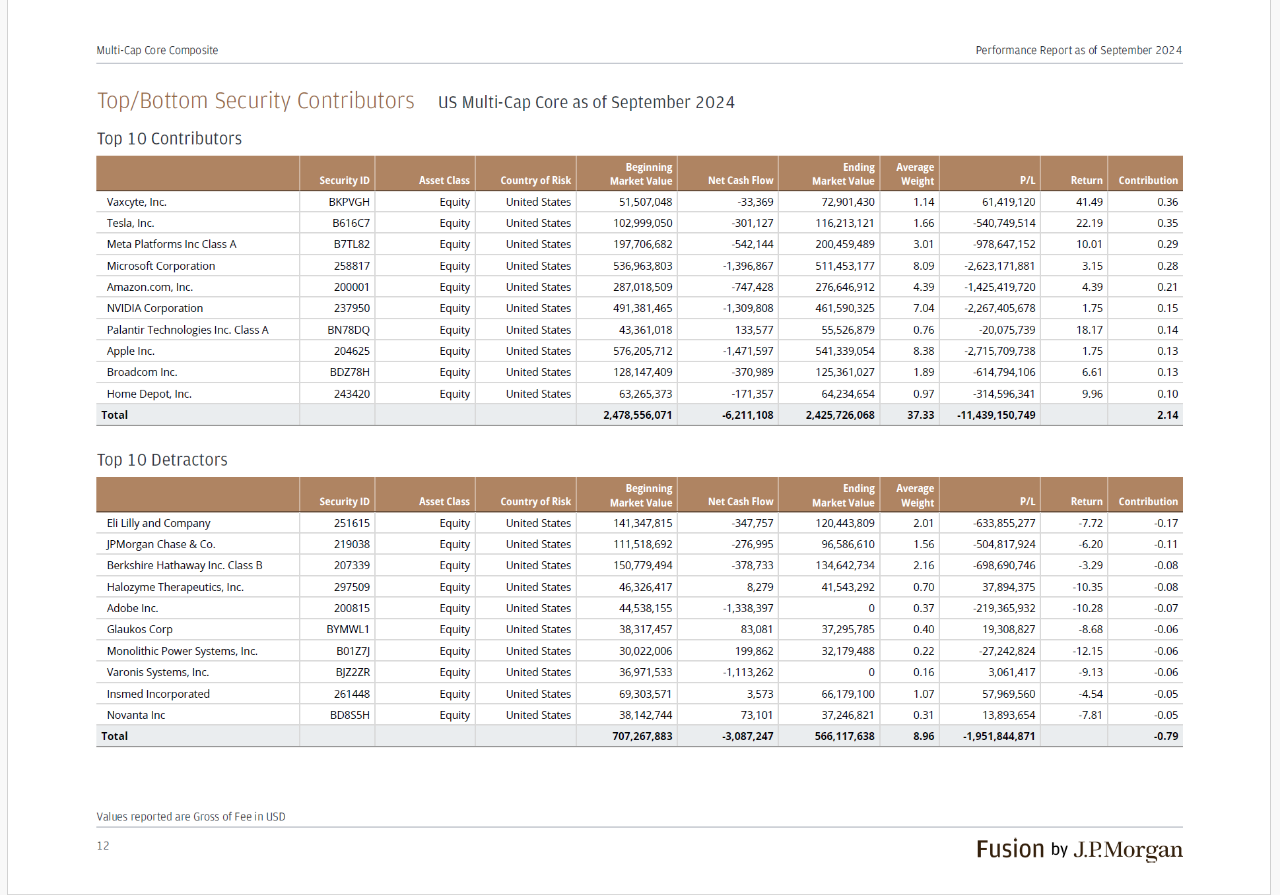Image resolution: width=1280 pixels, height=895 pixels.
Task: Click "Monolithic Power Systems, Inc."
Action: click(182, 651)
